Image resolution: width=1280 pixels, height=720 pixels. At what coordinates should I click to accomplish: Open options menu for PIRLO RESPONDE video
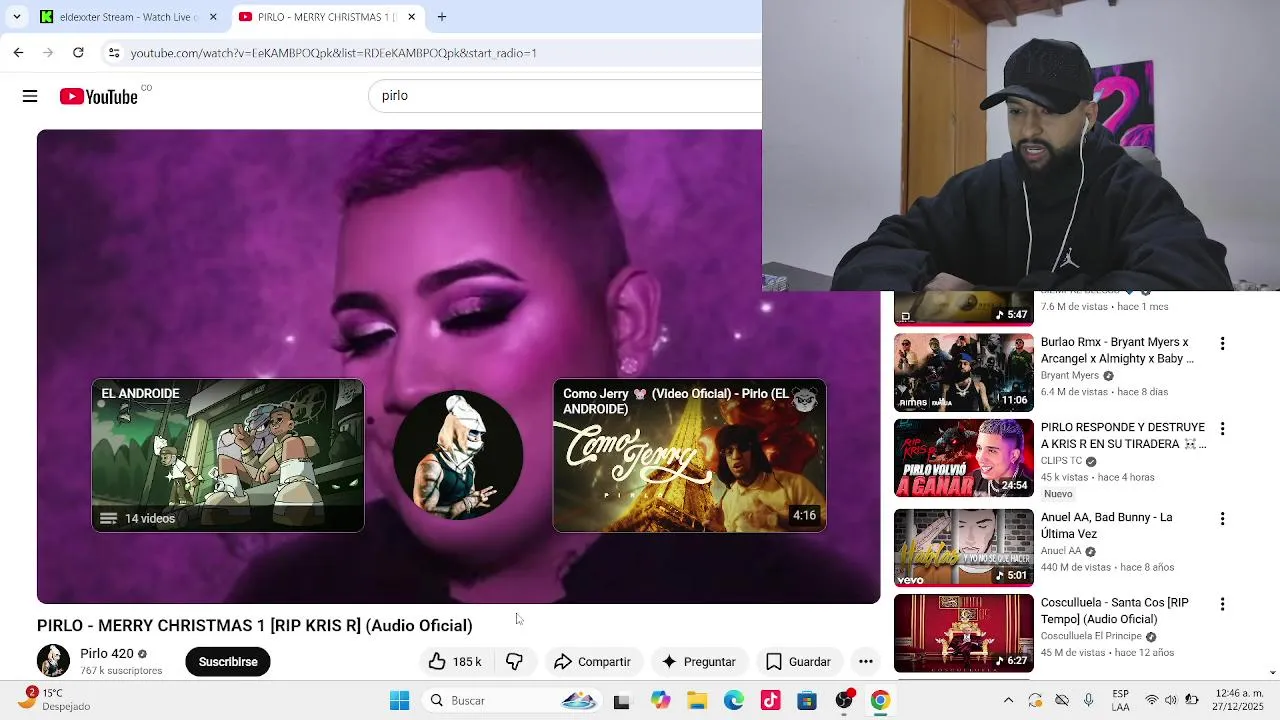(1222, 429)
